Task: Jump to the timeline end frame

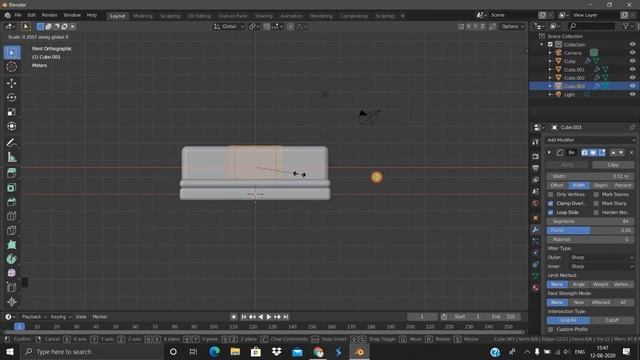Action: (x=286, y=317)
